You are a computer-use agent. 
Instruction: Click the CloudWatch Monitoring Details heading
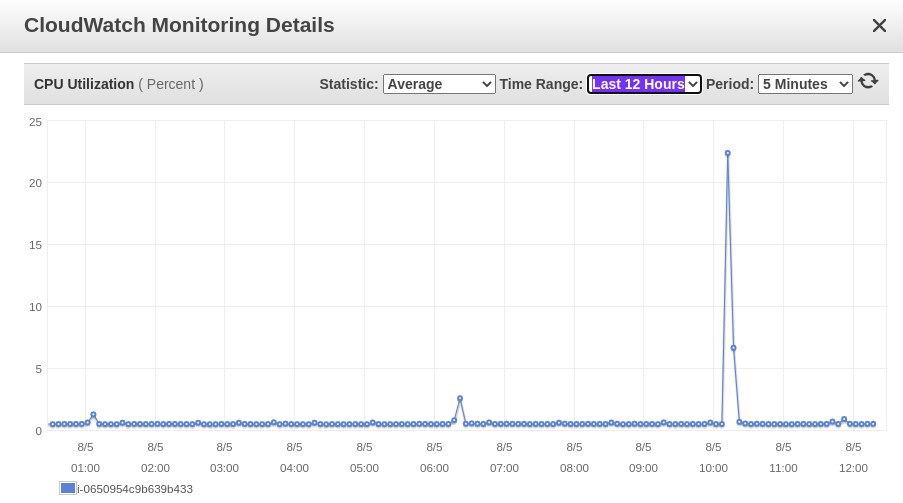click(179, 25)
